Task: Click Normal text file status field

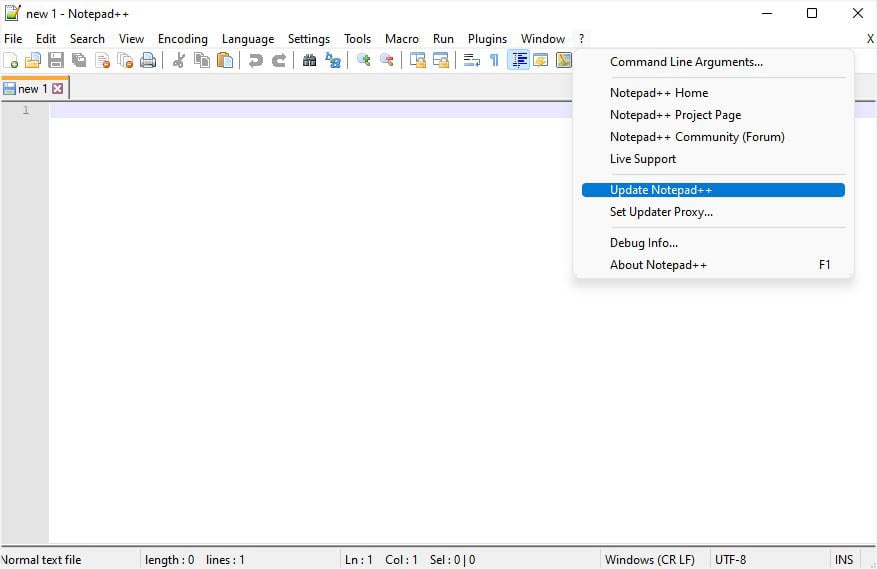Action: tap(69, 559)
